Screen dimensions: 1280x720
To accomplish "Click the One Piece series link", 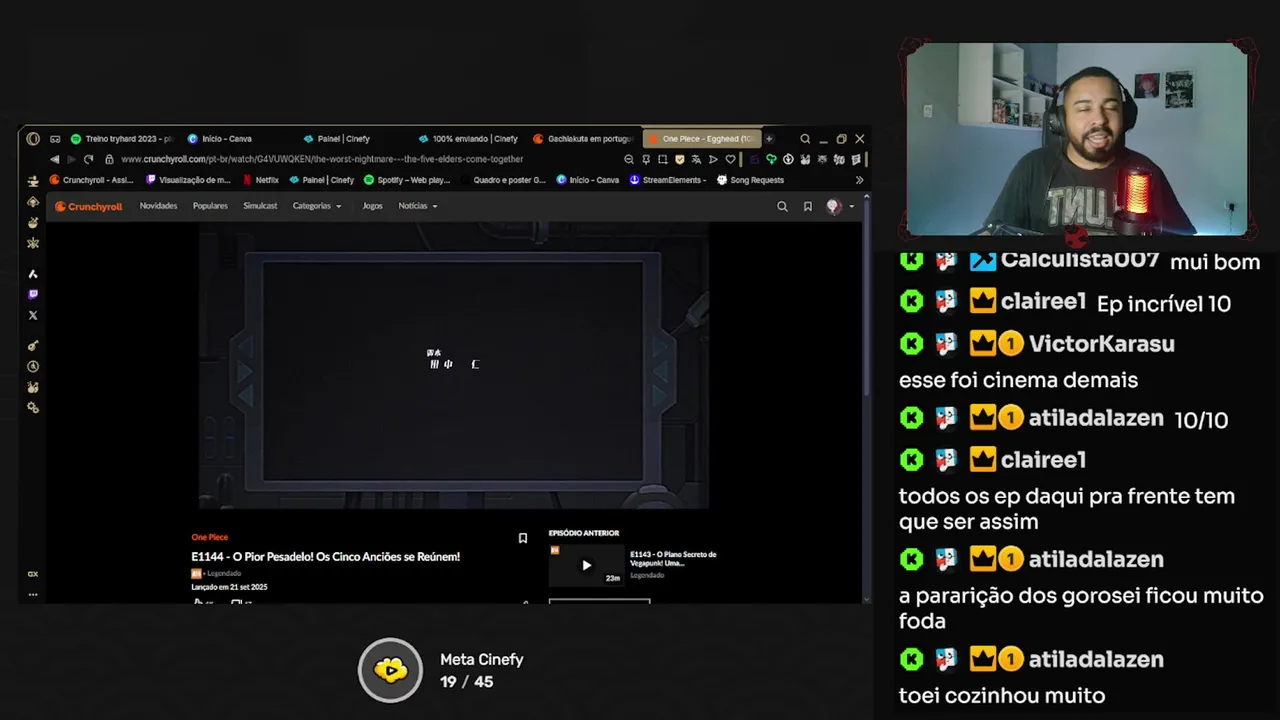I will pos(209,537).
